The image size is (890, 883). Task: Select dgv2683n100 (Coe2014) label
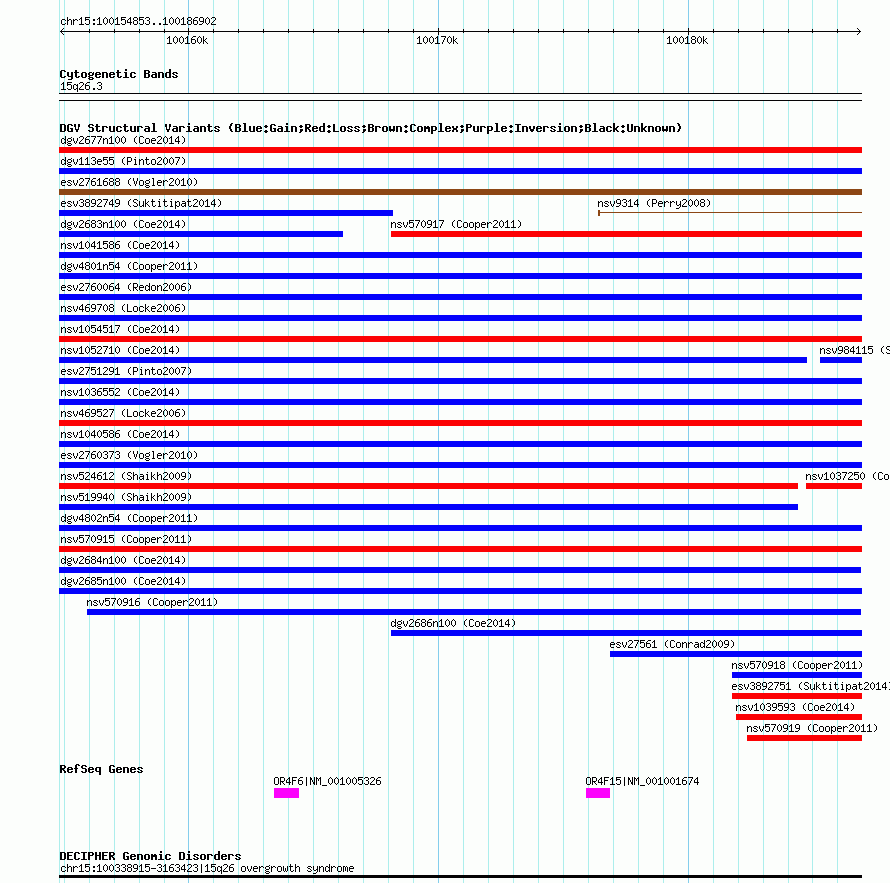pos(123,224)
